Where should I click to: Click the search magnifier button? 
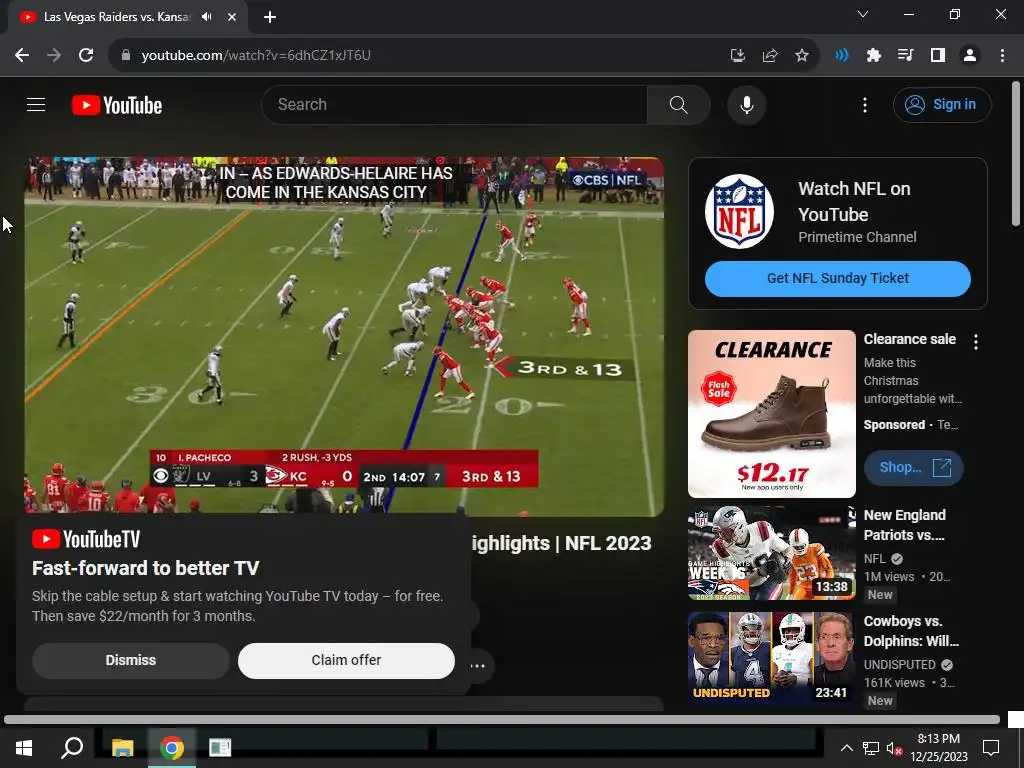[679, 104]
